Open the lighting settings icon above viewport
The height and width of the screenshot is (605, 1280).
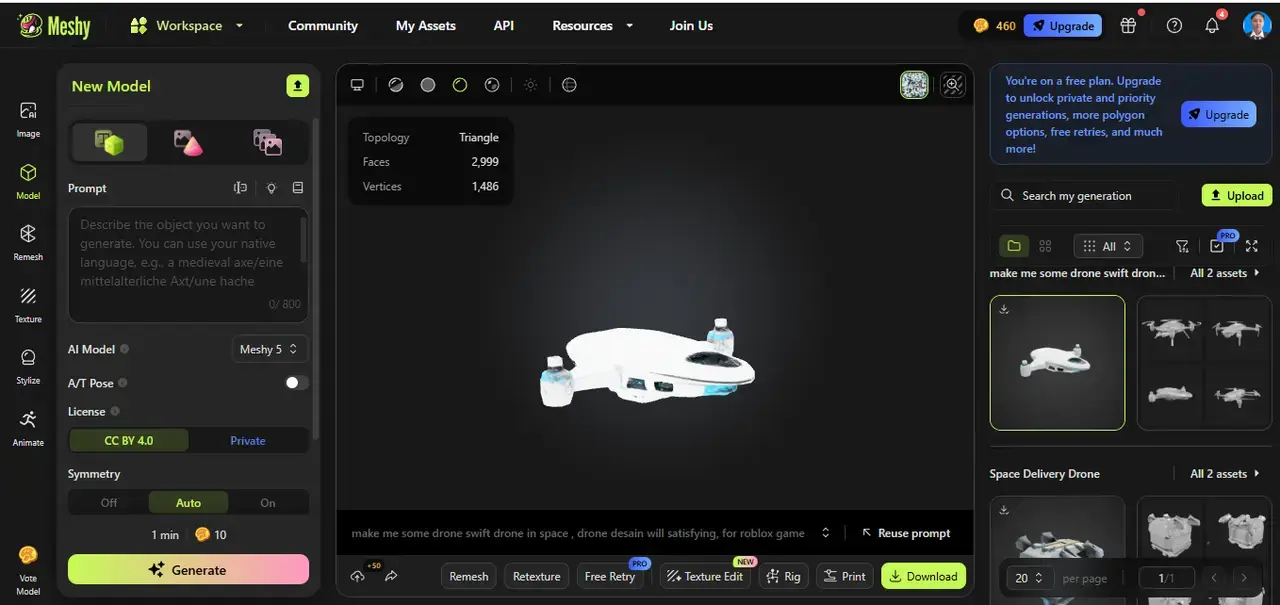[x=530, y=85]
